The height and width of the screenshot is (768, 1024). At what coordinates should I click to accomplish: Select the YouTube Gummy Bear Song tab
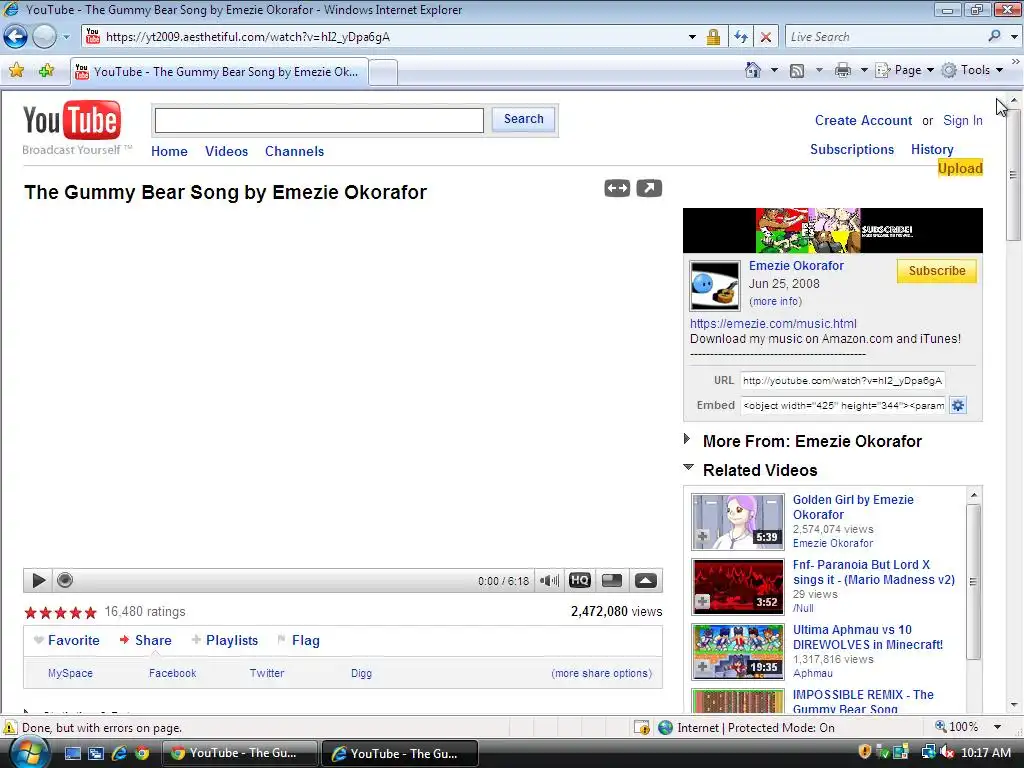[219, 72]
